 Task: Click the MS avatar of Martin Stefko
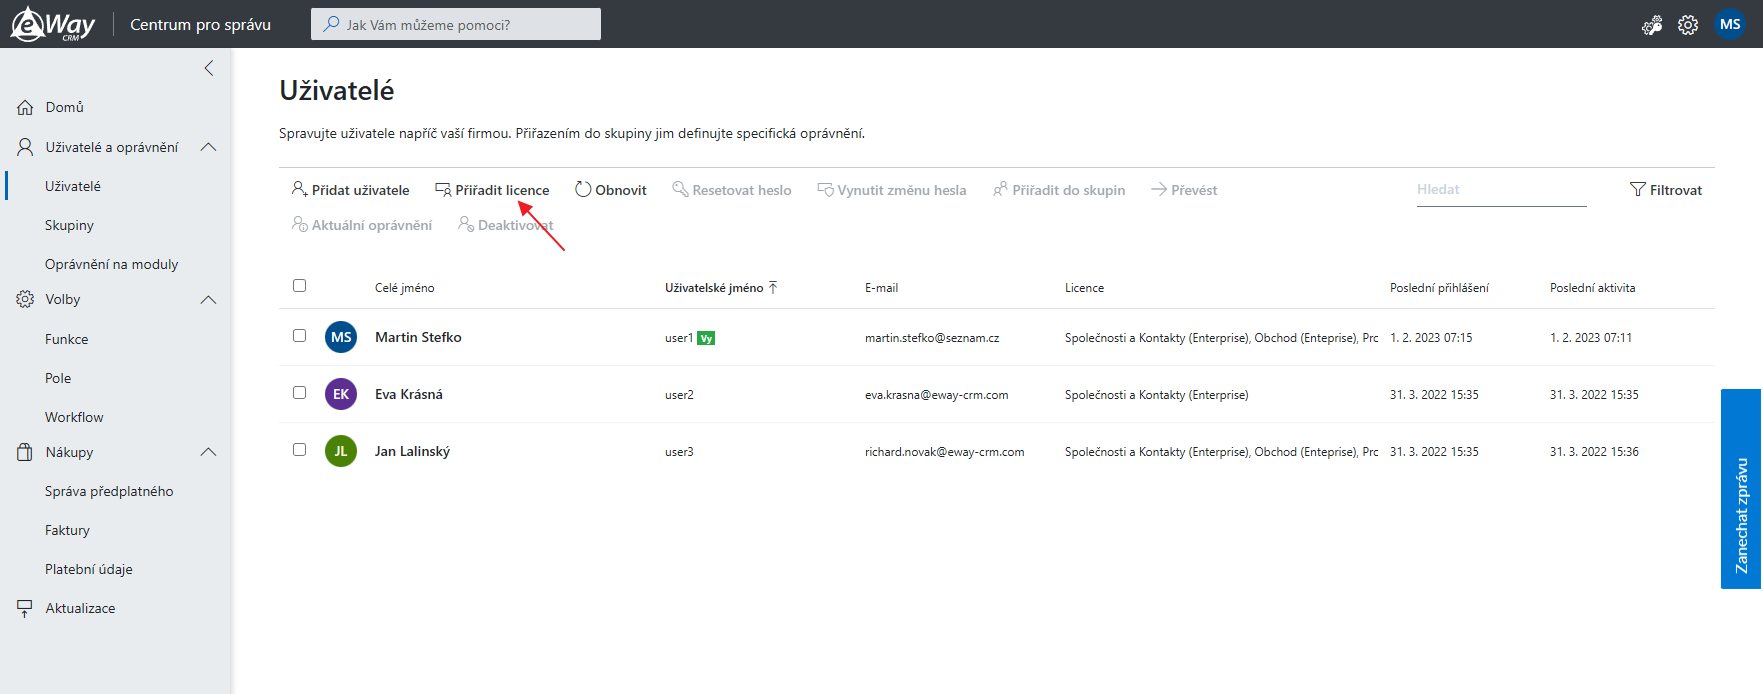[341, 337]
